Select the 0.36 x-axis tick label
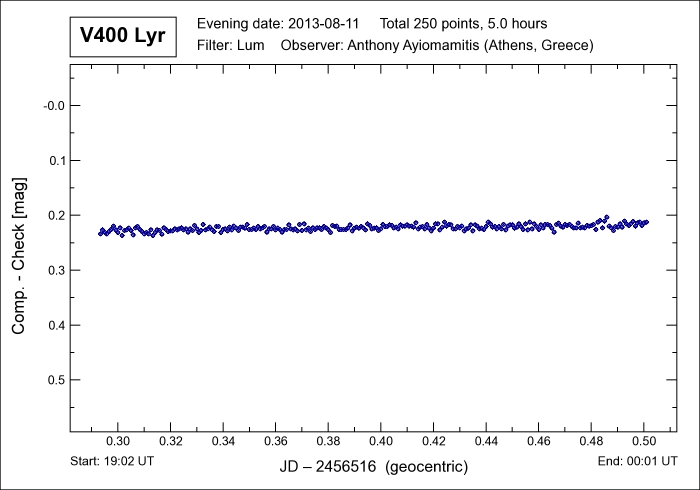Viewport: 700px width, 490px height. coord(276,441)
